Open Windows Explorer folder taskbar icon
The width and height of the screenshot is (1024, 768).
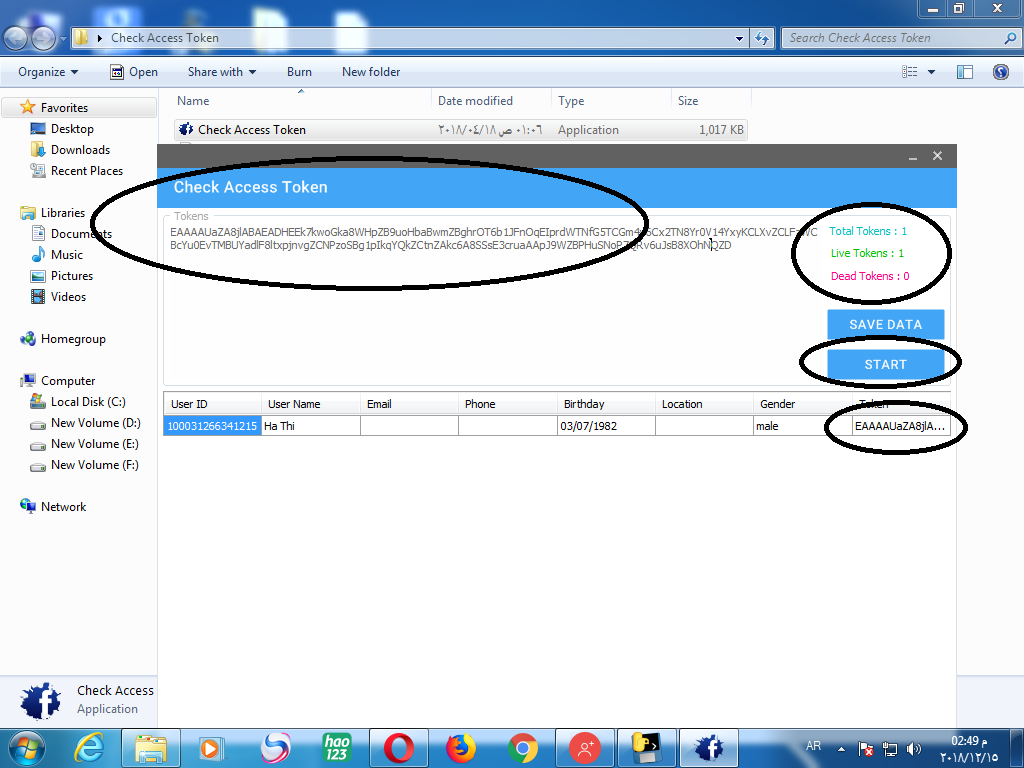[150, 748]
